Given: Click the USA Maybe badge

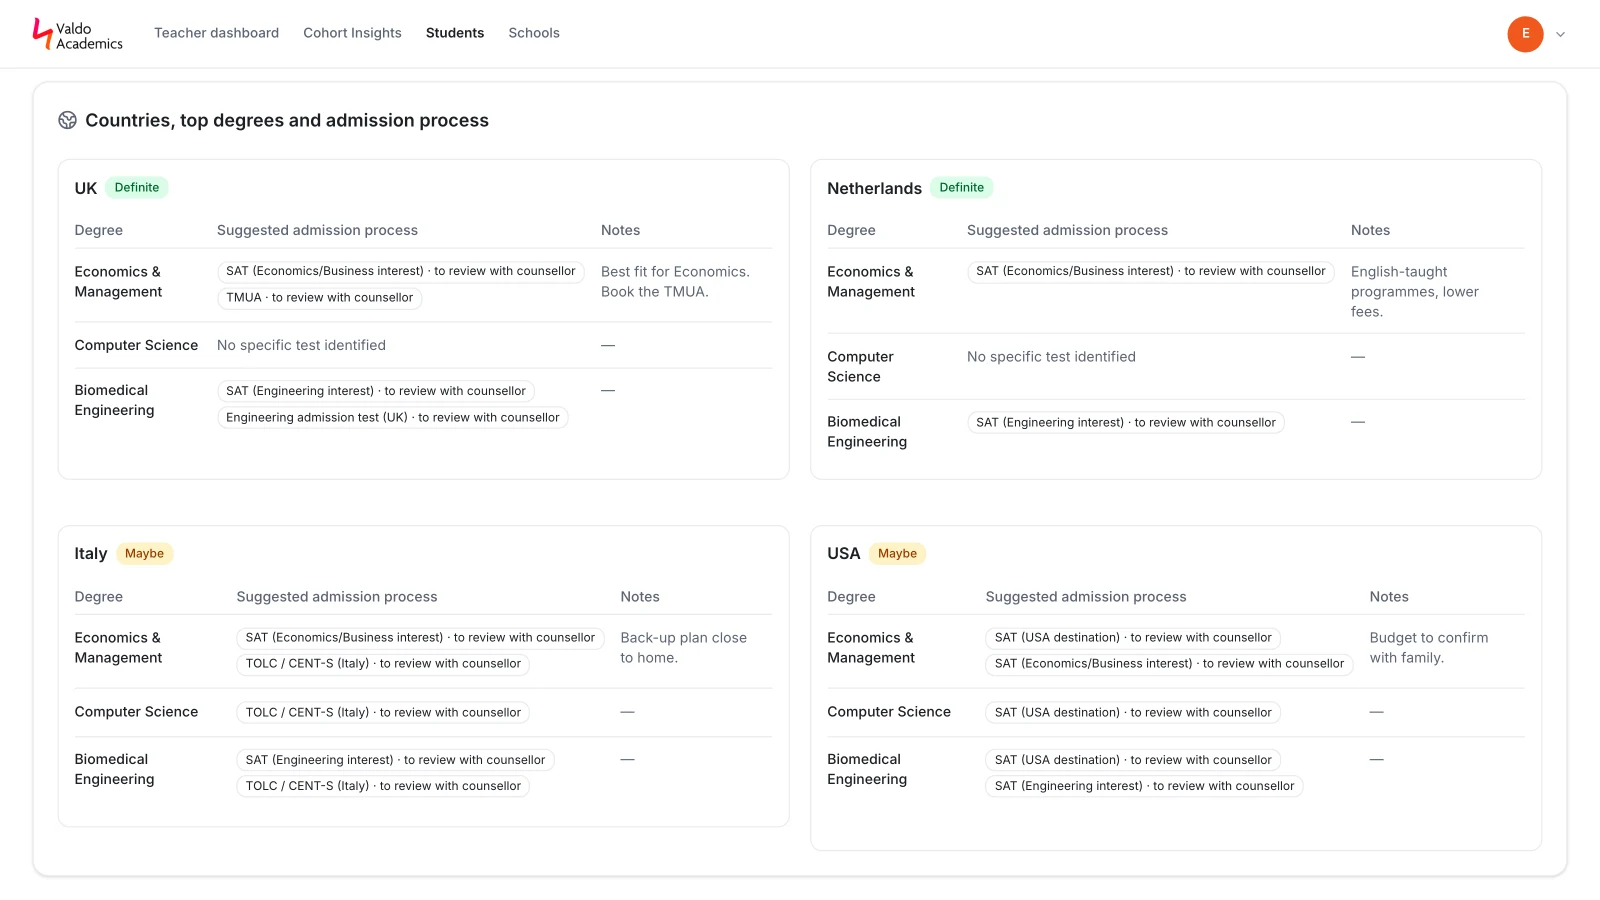Looking at the screenshot, I should pos(897,554).
